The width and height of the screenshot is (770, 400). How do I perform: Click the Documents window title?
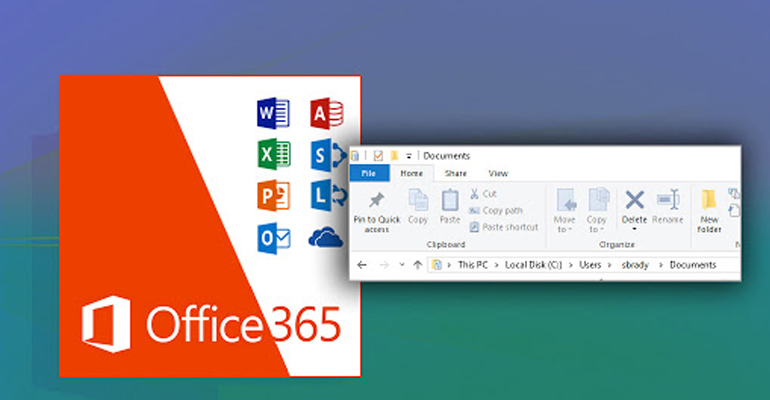click(x=446, y=156)
